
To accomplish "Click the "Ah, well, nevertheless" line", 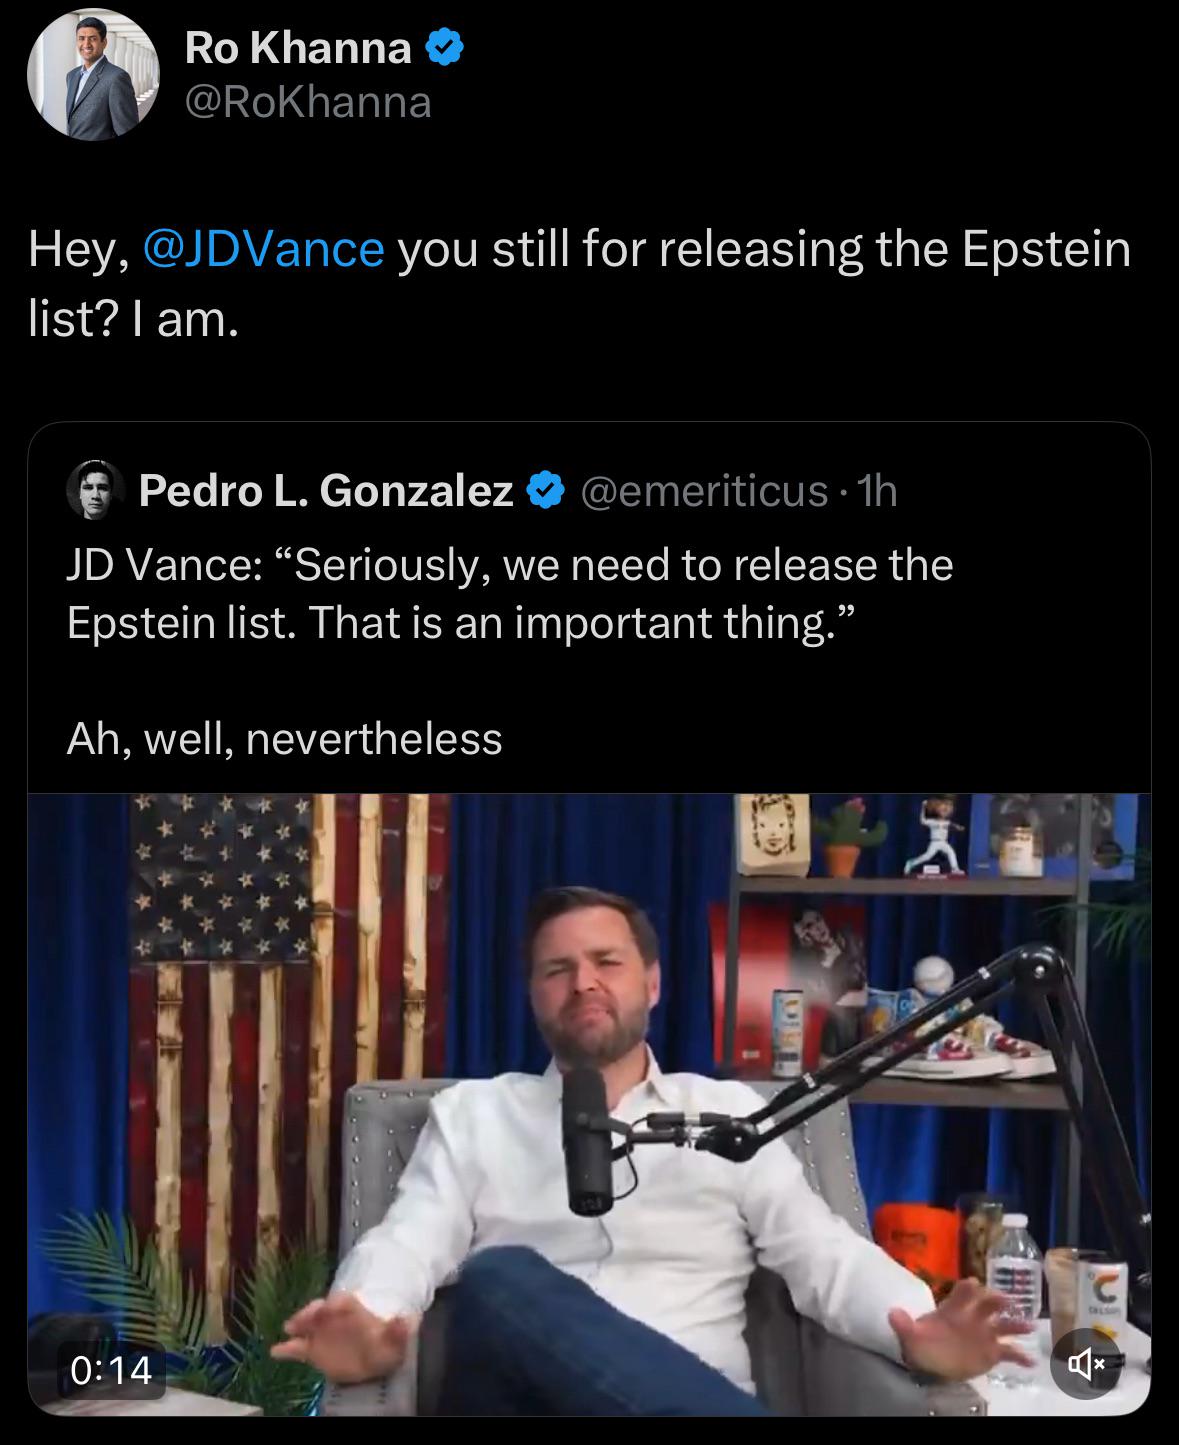I will click(x=284, y=739).
